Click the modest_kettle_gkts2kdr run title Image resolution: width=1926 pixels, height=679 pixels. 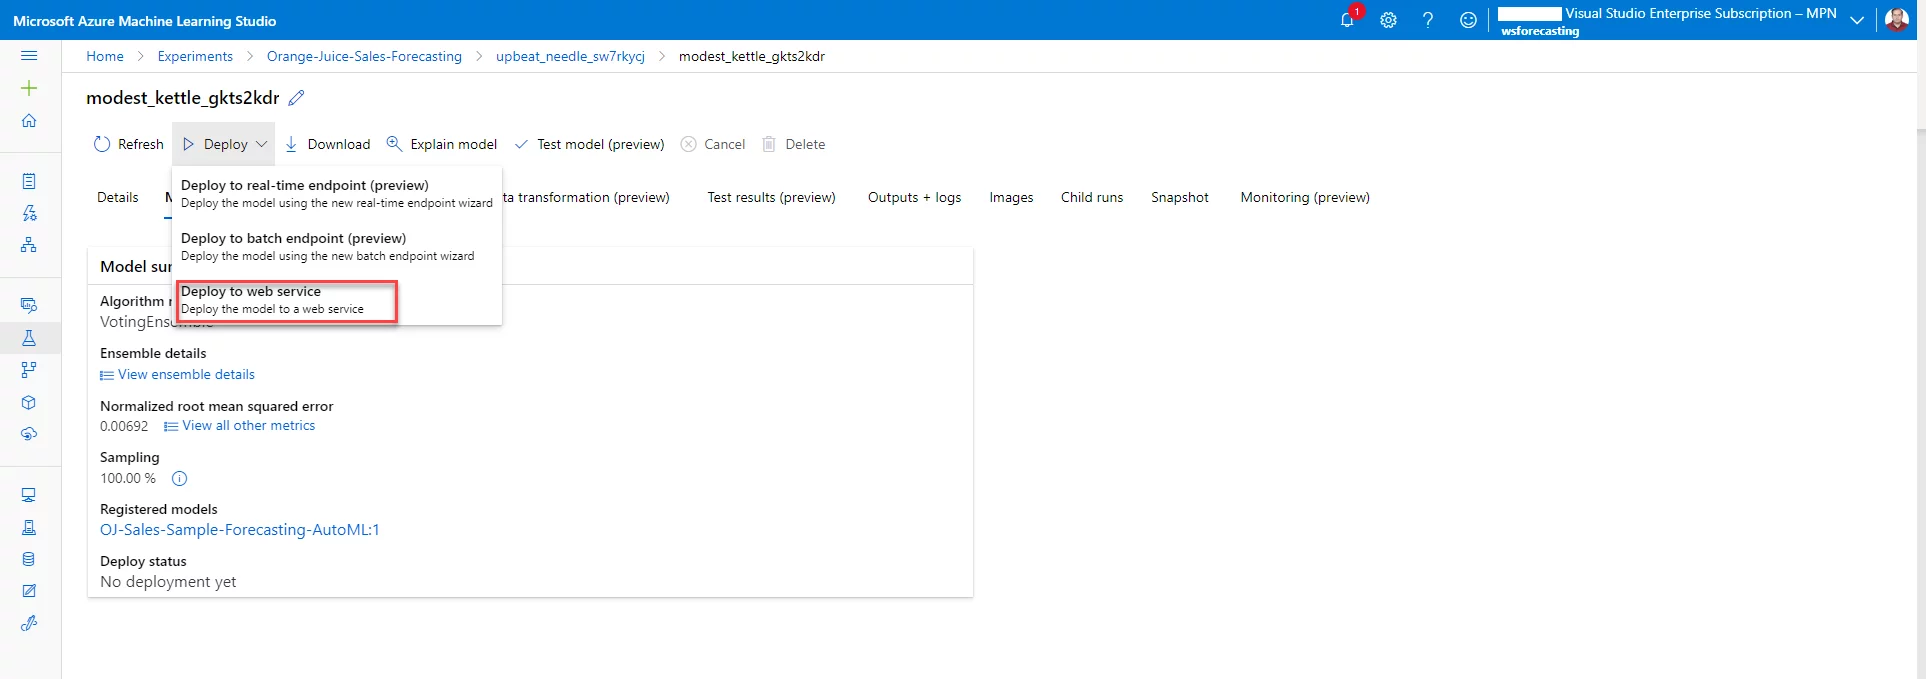coord(183,98)
